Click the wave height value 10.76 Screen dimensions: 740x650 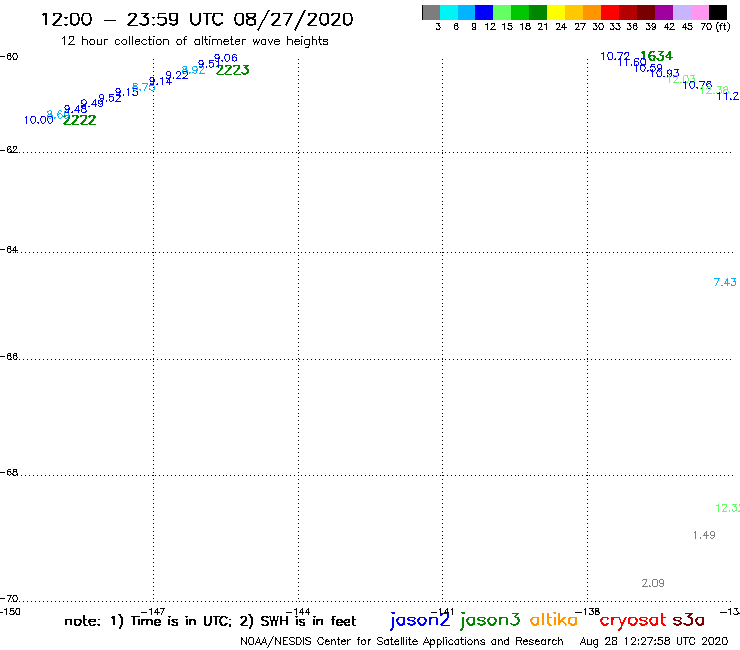pos(697,85)
